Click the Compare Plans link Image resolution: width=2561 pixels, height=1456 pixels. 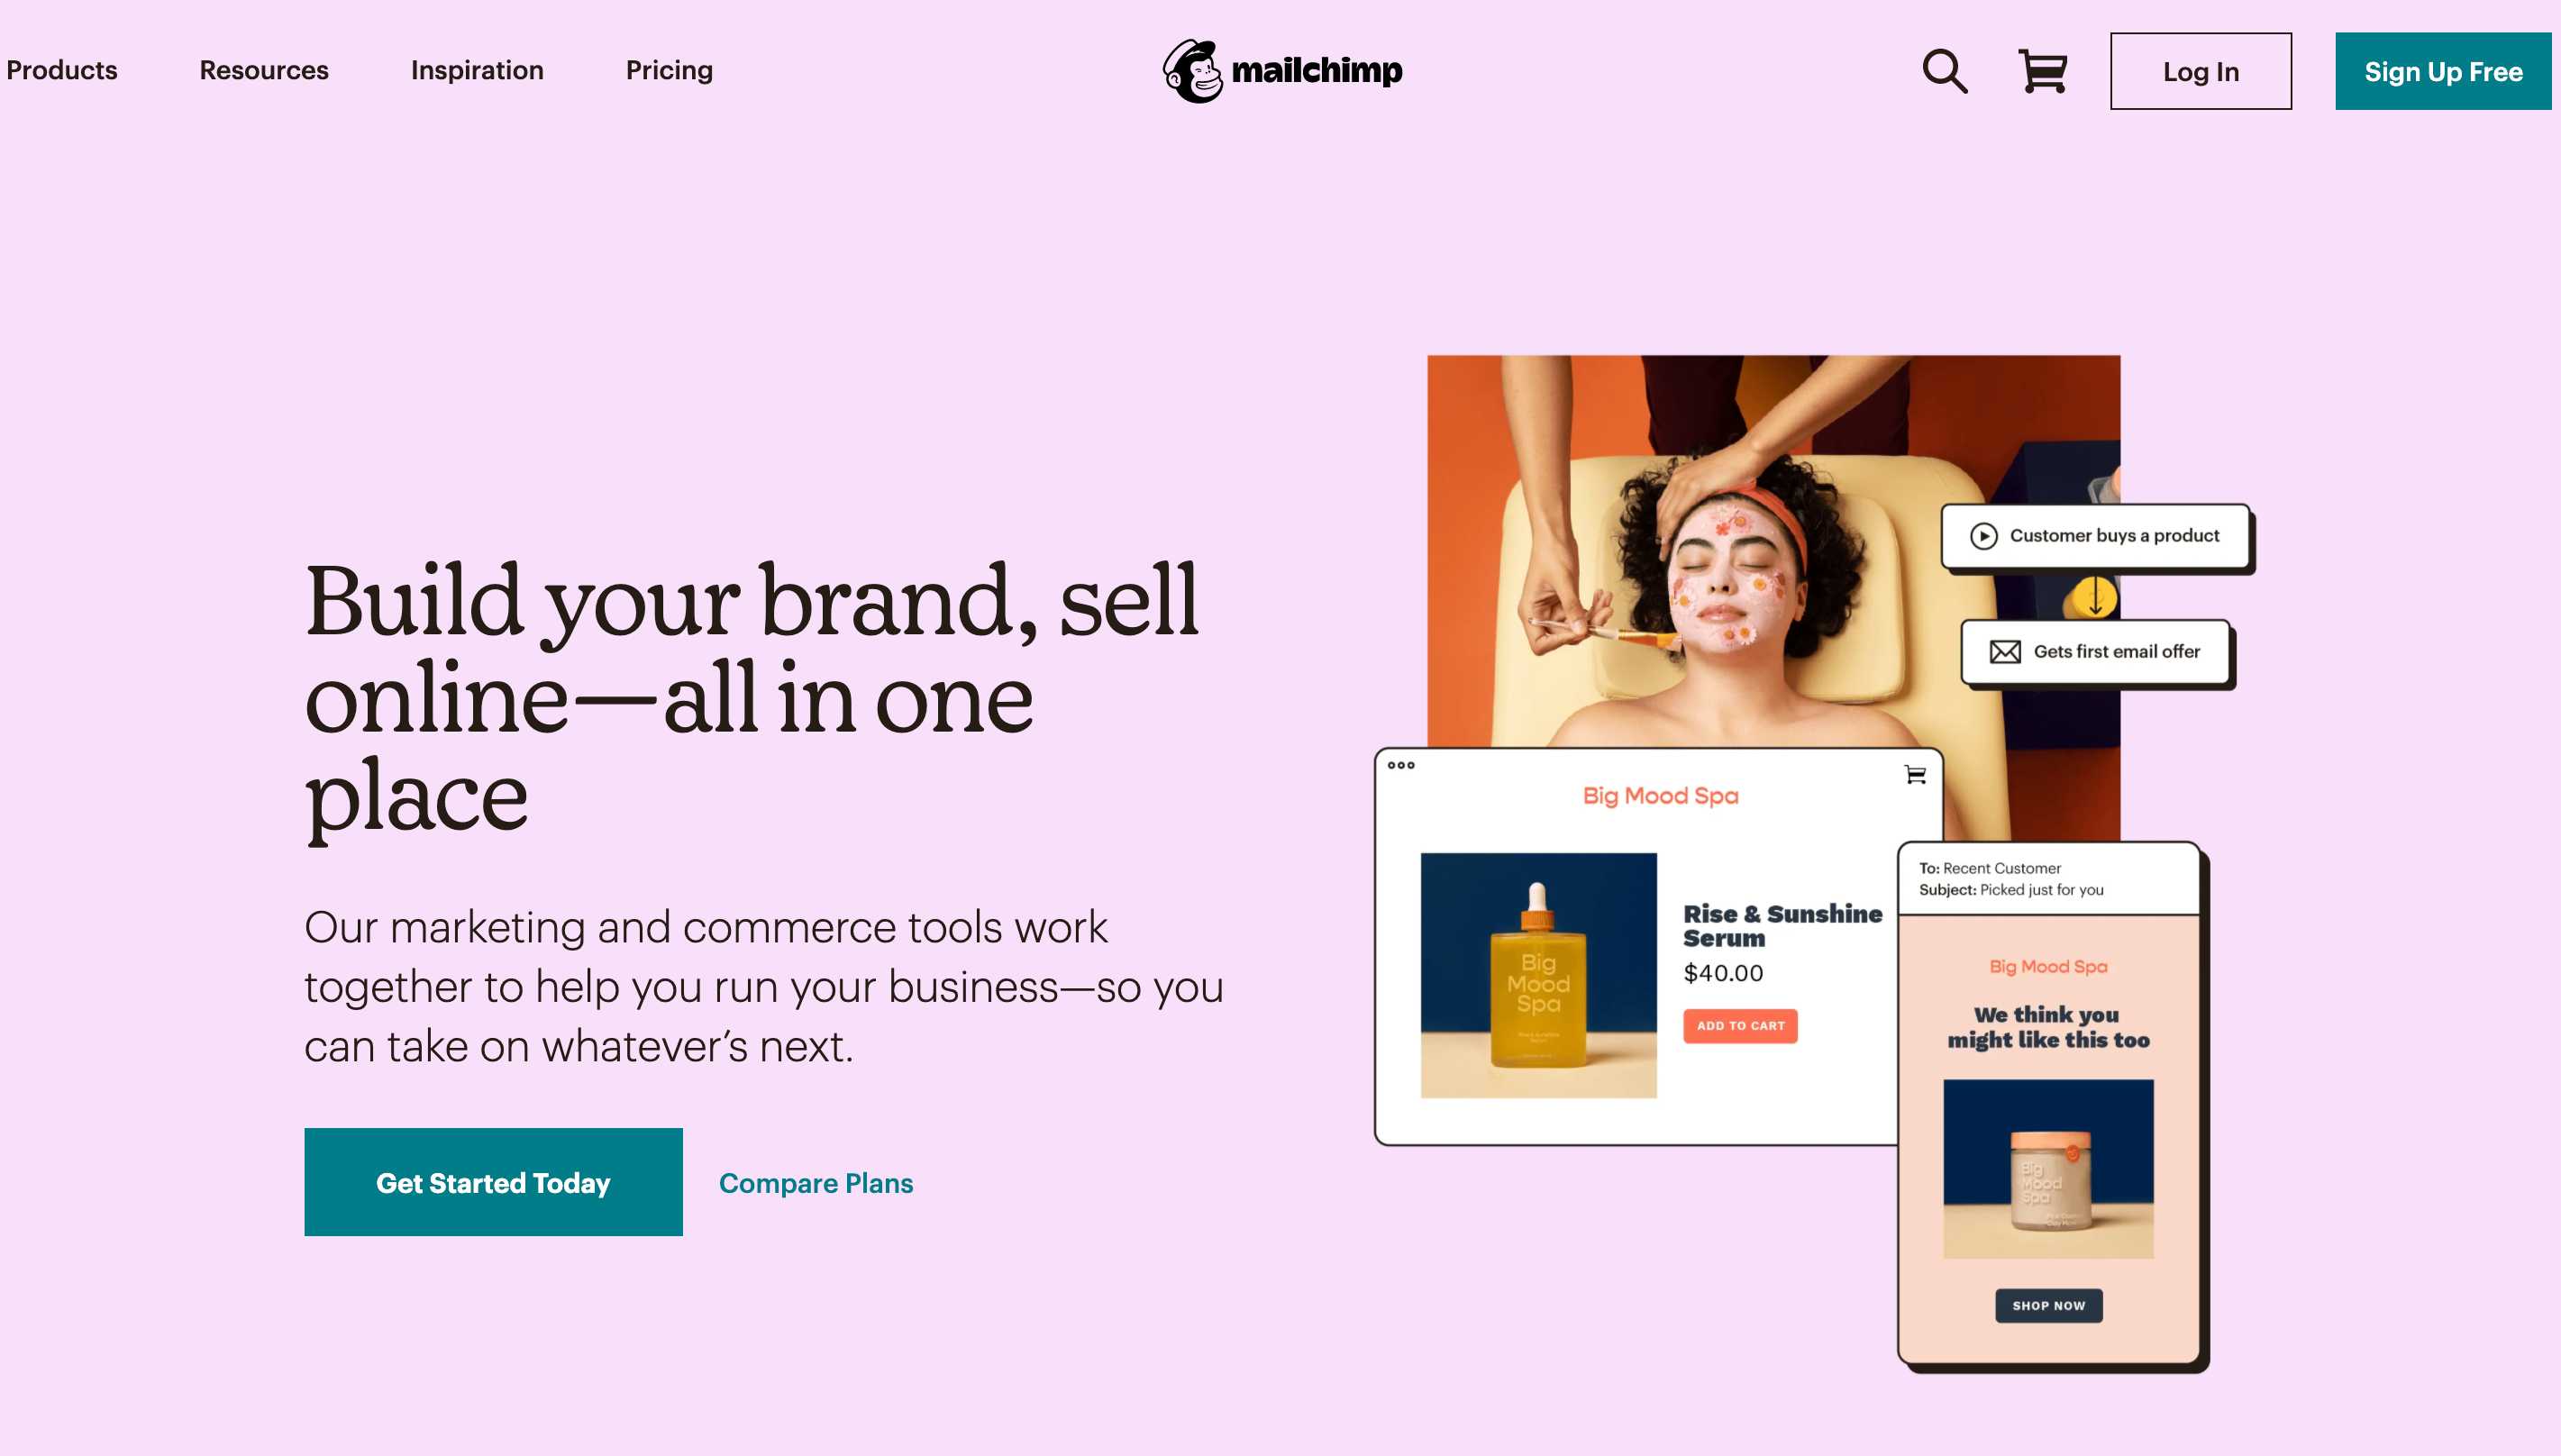(816, 1182)
